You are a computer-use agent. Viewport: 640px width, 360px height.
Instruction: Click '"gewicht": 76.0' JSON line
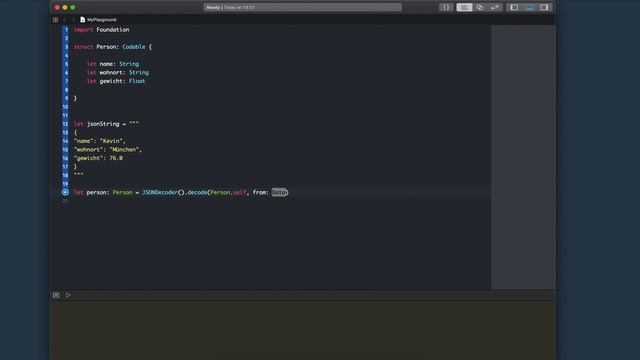pyautogui.click(x=98, y=158)
